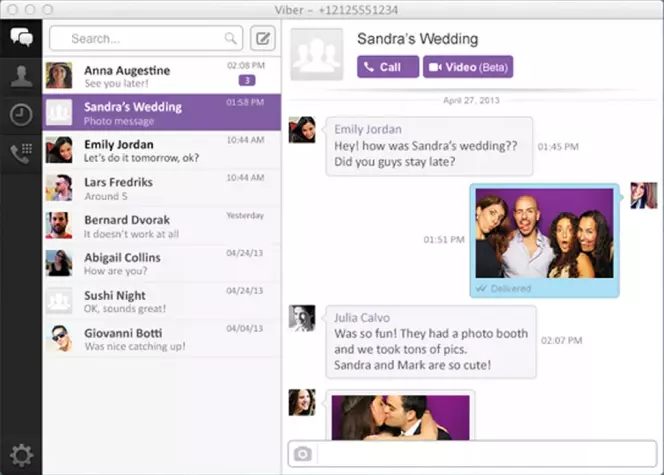Open the Giovanni Botti conversation
The image size is (664, 475).
coord(162,338)
